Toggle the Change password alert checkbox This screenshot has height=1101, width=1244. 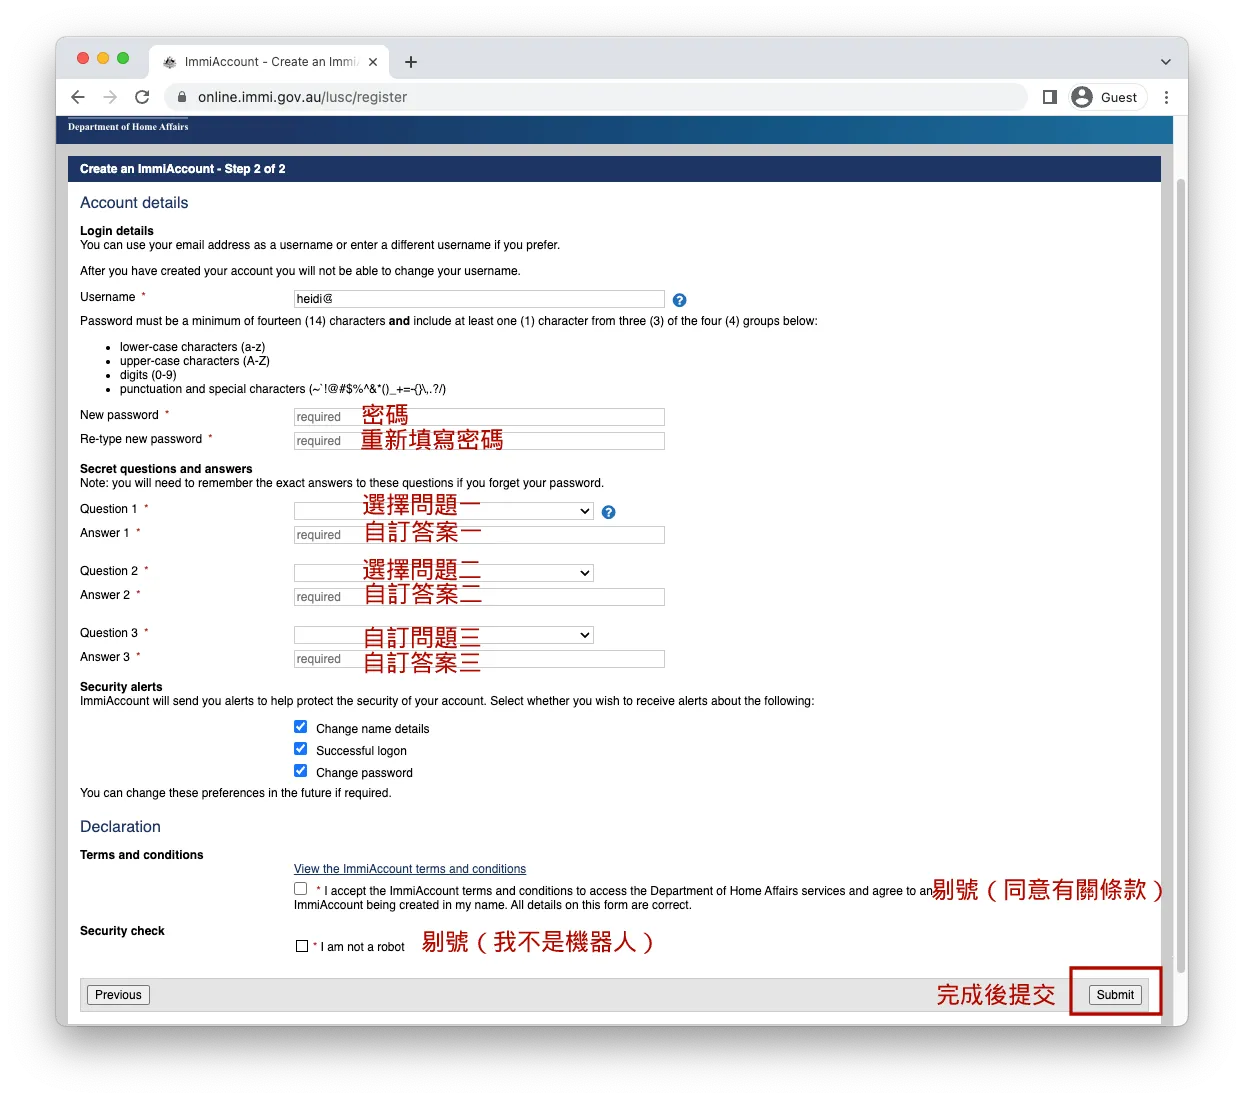(300, 771)
